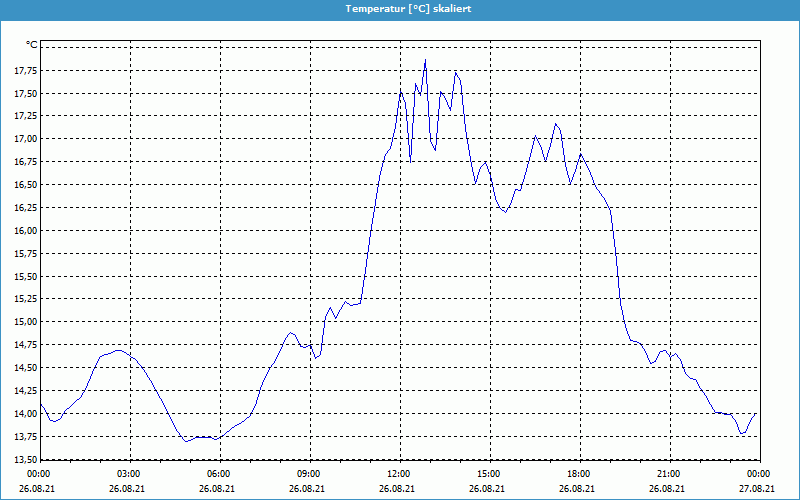Click the 26.08.21 date below 12:00

tap(398, 489)
